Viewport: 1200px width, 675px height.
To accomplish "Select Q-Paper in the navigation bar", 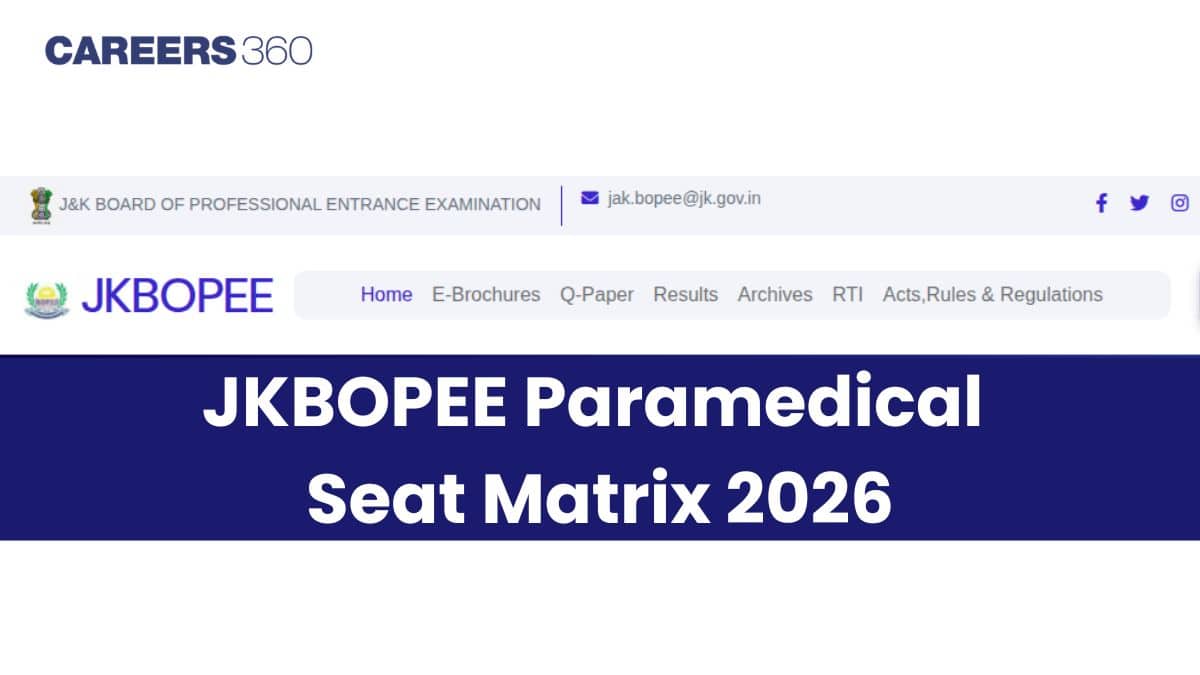I will point(597,295).
